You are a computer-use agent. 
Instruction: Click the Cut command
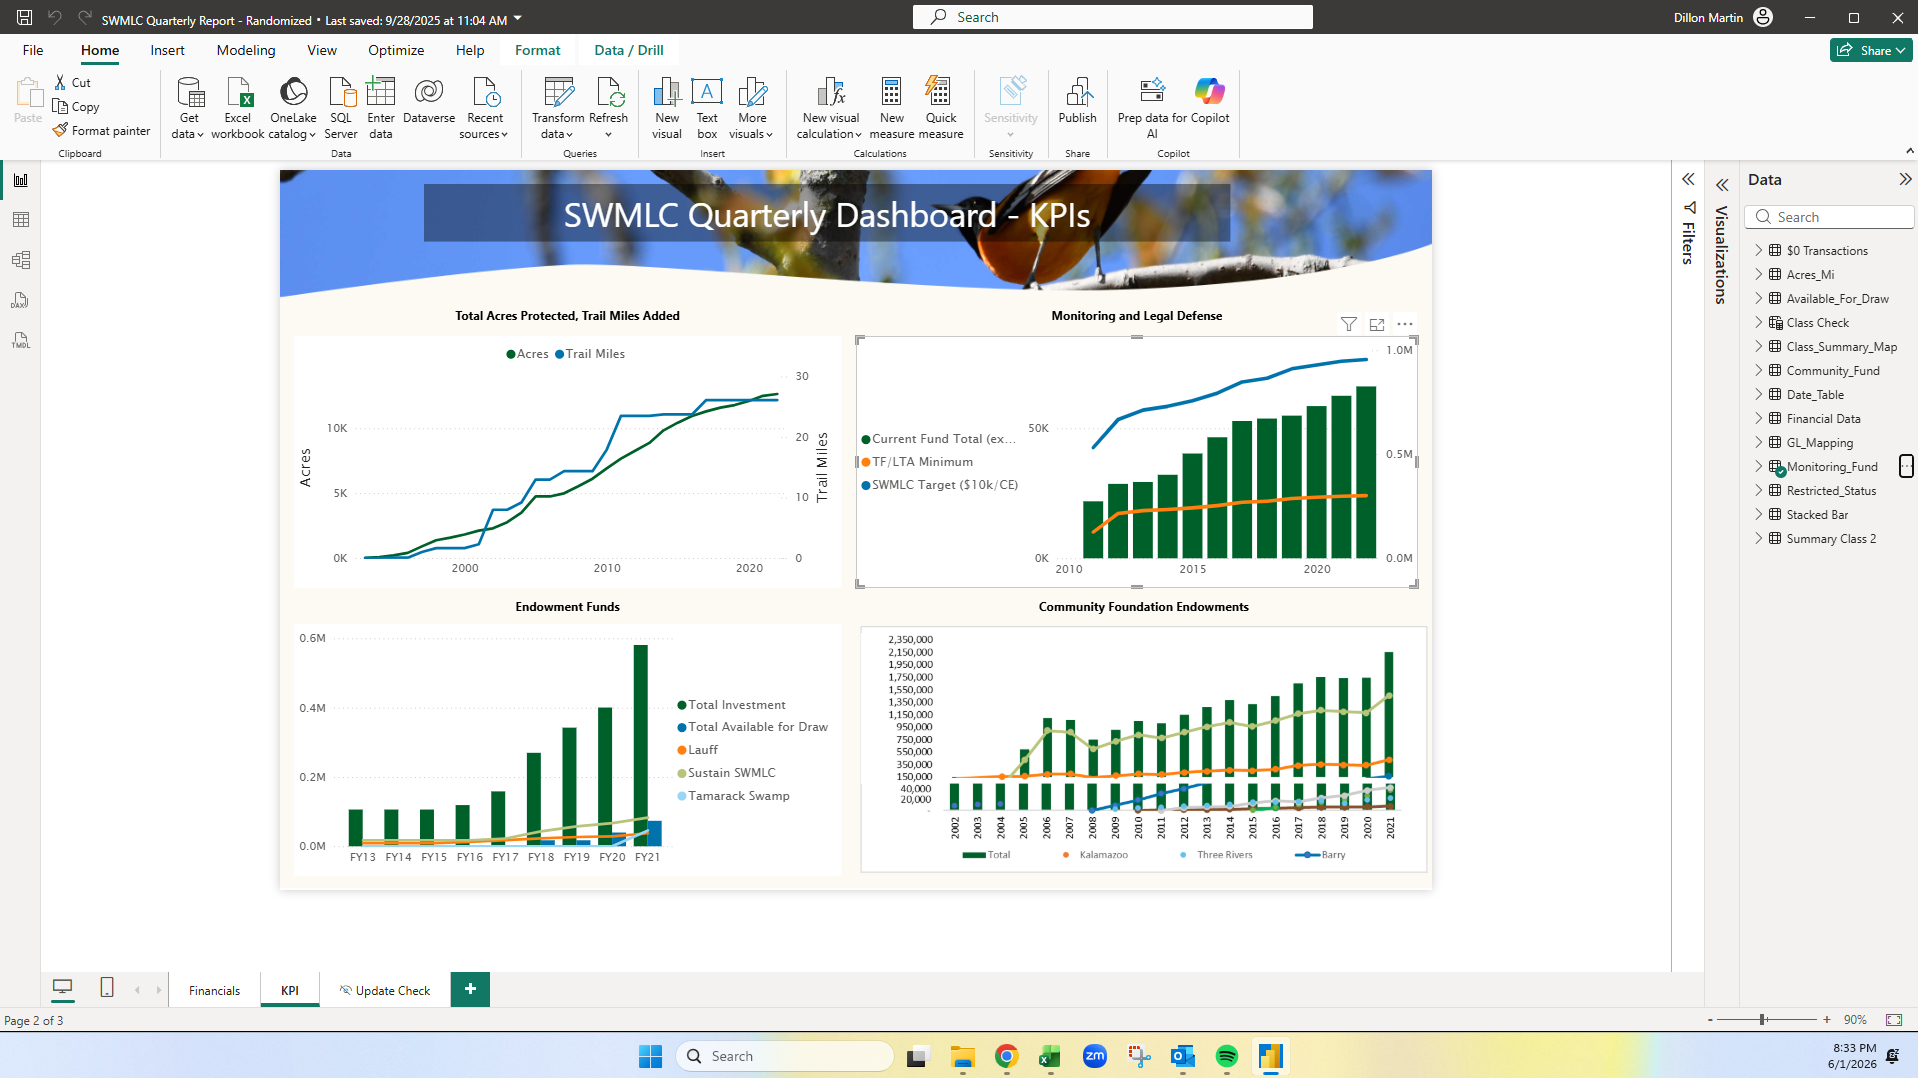tap(73, 83)
